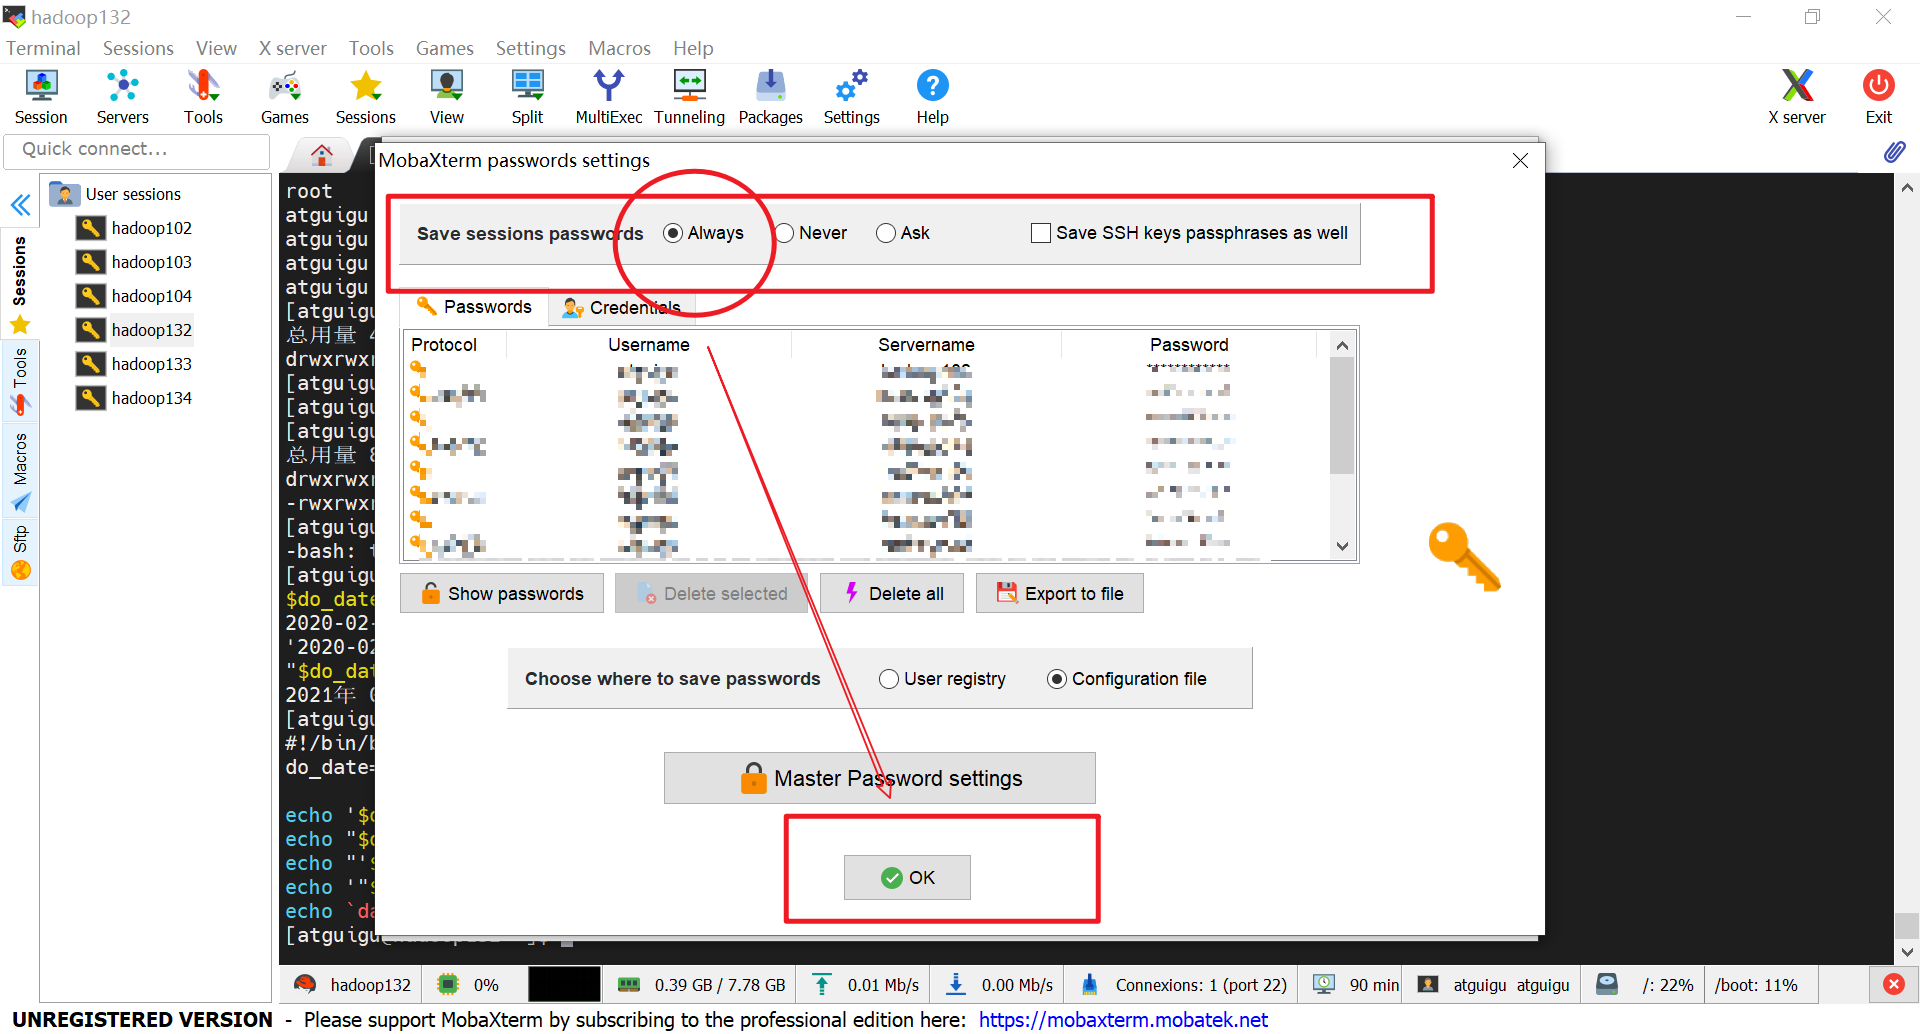Open the Help question mark icon
Image resolution: width=1920 pixels, height=1034 pixels.
(x=932, y=97)
